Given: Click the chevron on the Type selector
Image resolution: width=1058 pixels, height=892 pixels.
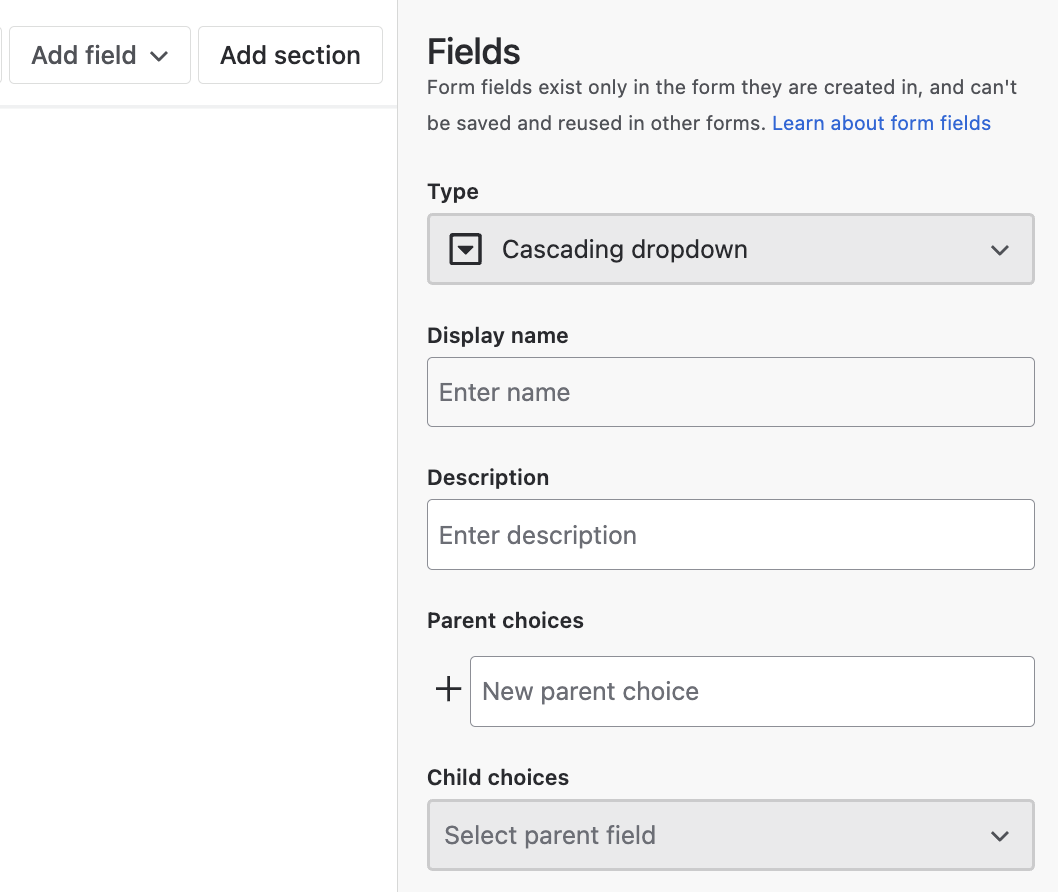Looking at the screenshot, I should [999, 250].
